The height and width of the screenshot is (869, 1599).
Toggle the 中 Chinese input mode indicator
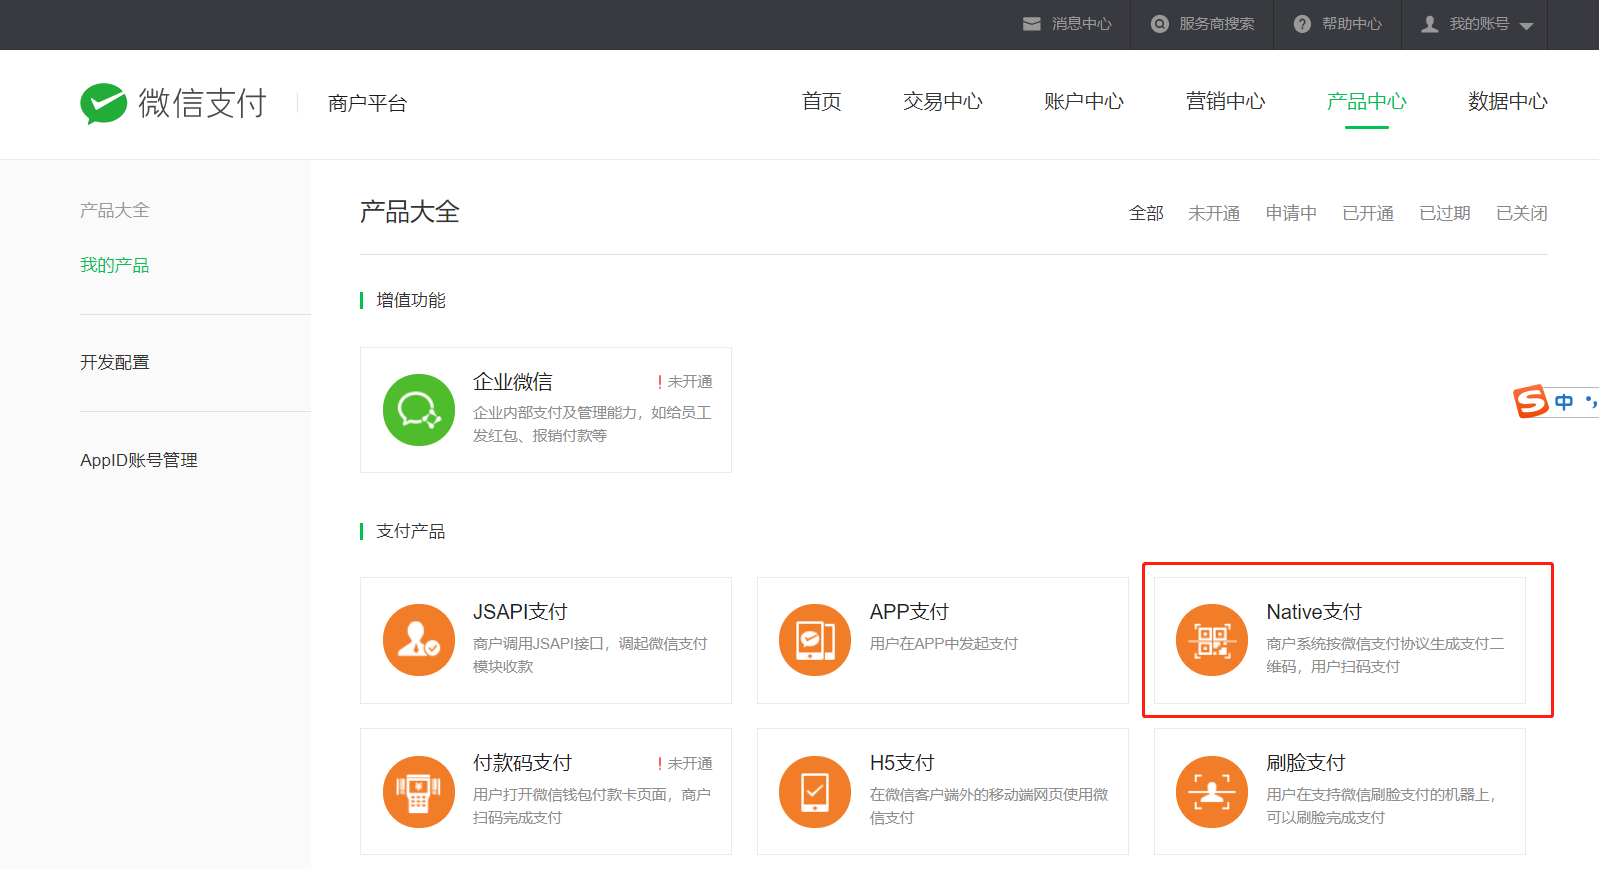point(1564,402)
